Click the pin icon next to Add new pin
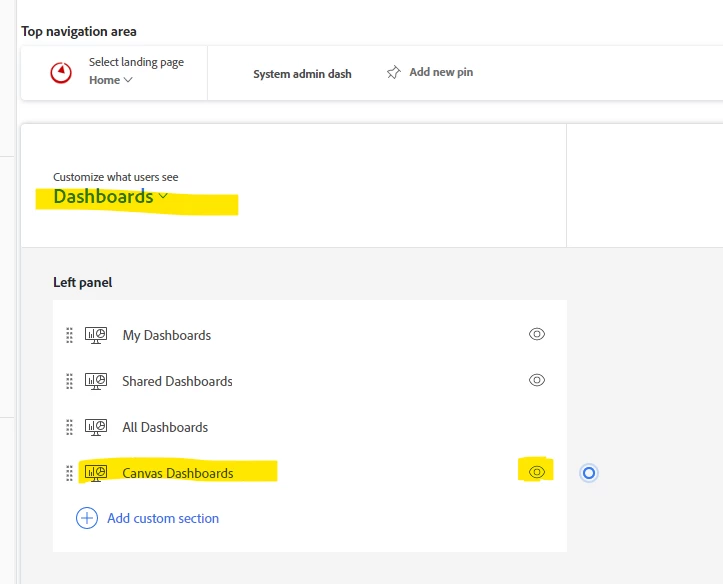Screen dimensions: 723x584 [393, 72]
